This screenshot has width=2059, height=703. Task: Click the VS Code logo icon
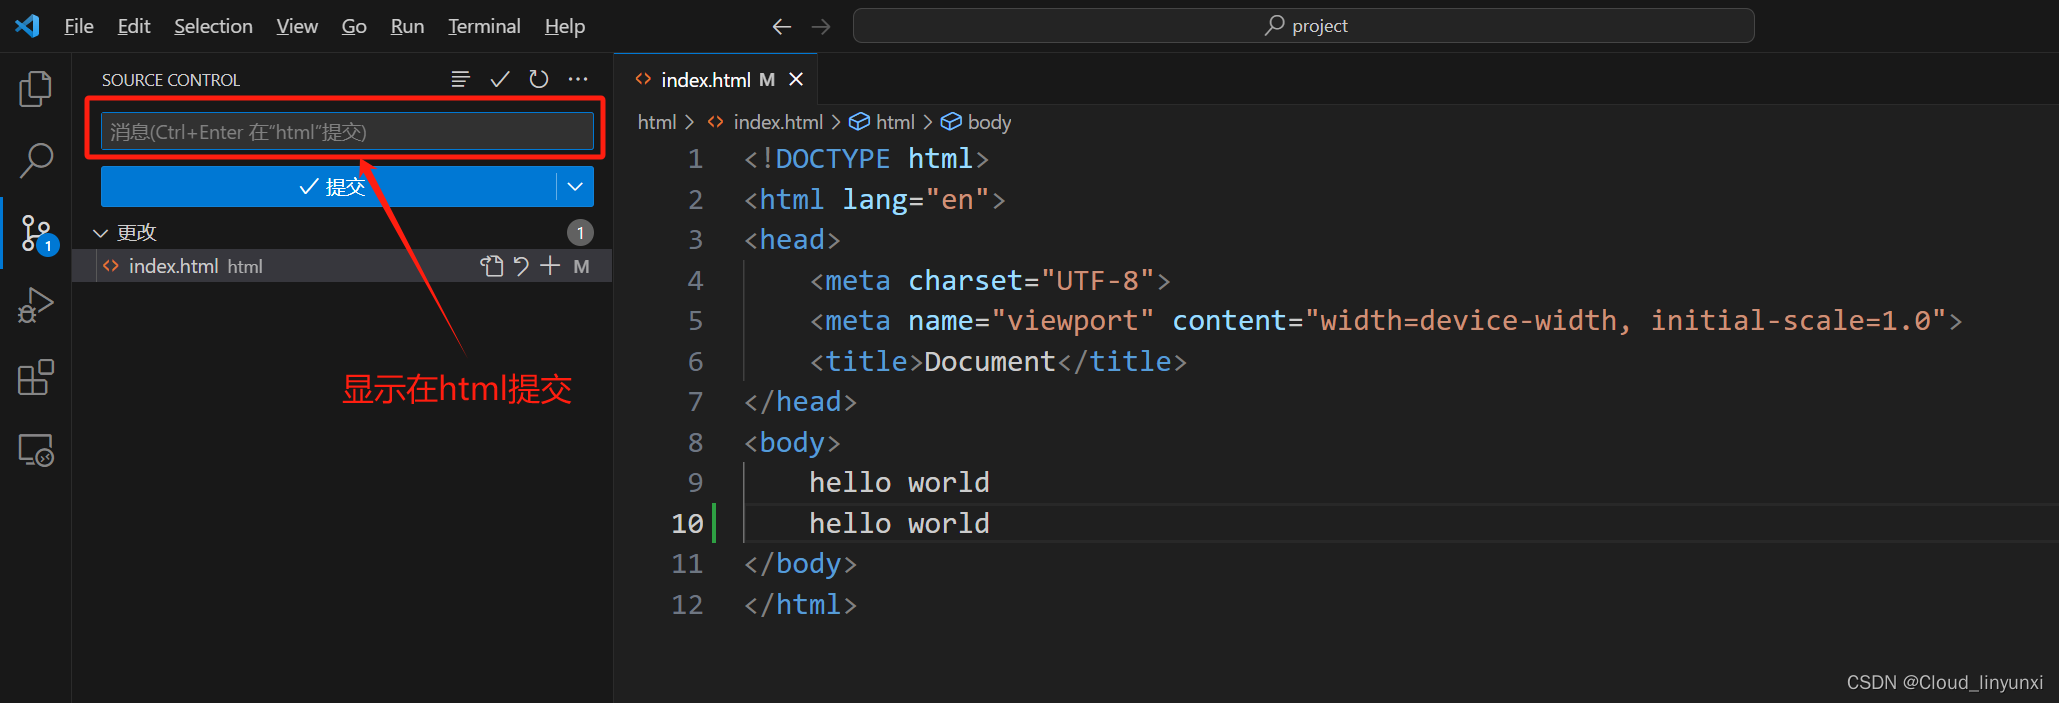click(27, 26)
